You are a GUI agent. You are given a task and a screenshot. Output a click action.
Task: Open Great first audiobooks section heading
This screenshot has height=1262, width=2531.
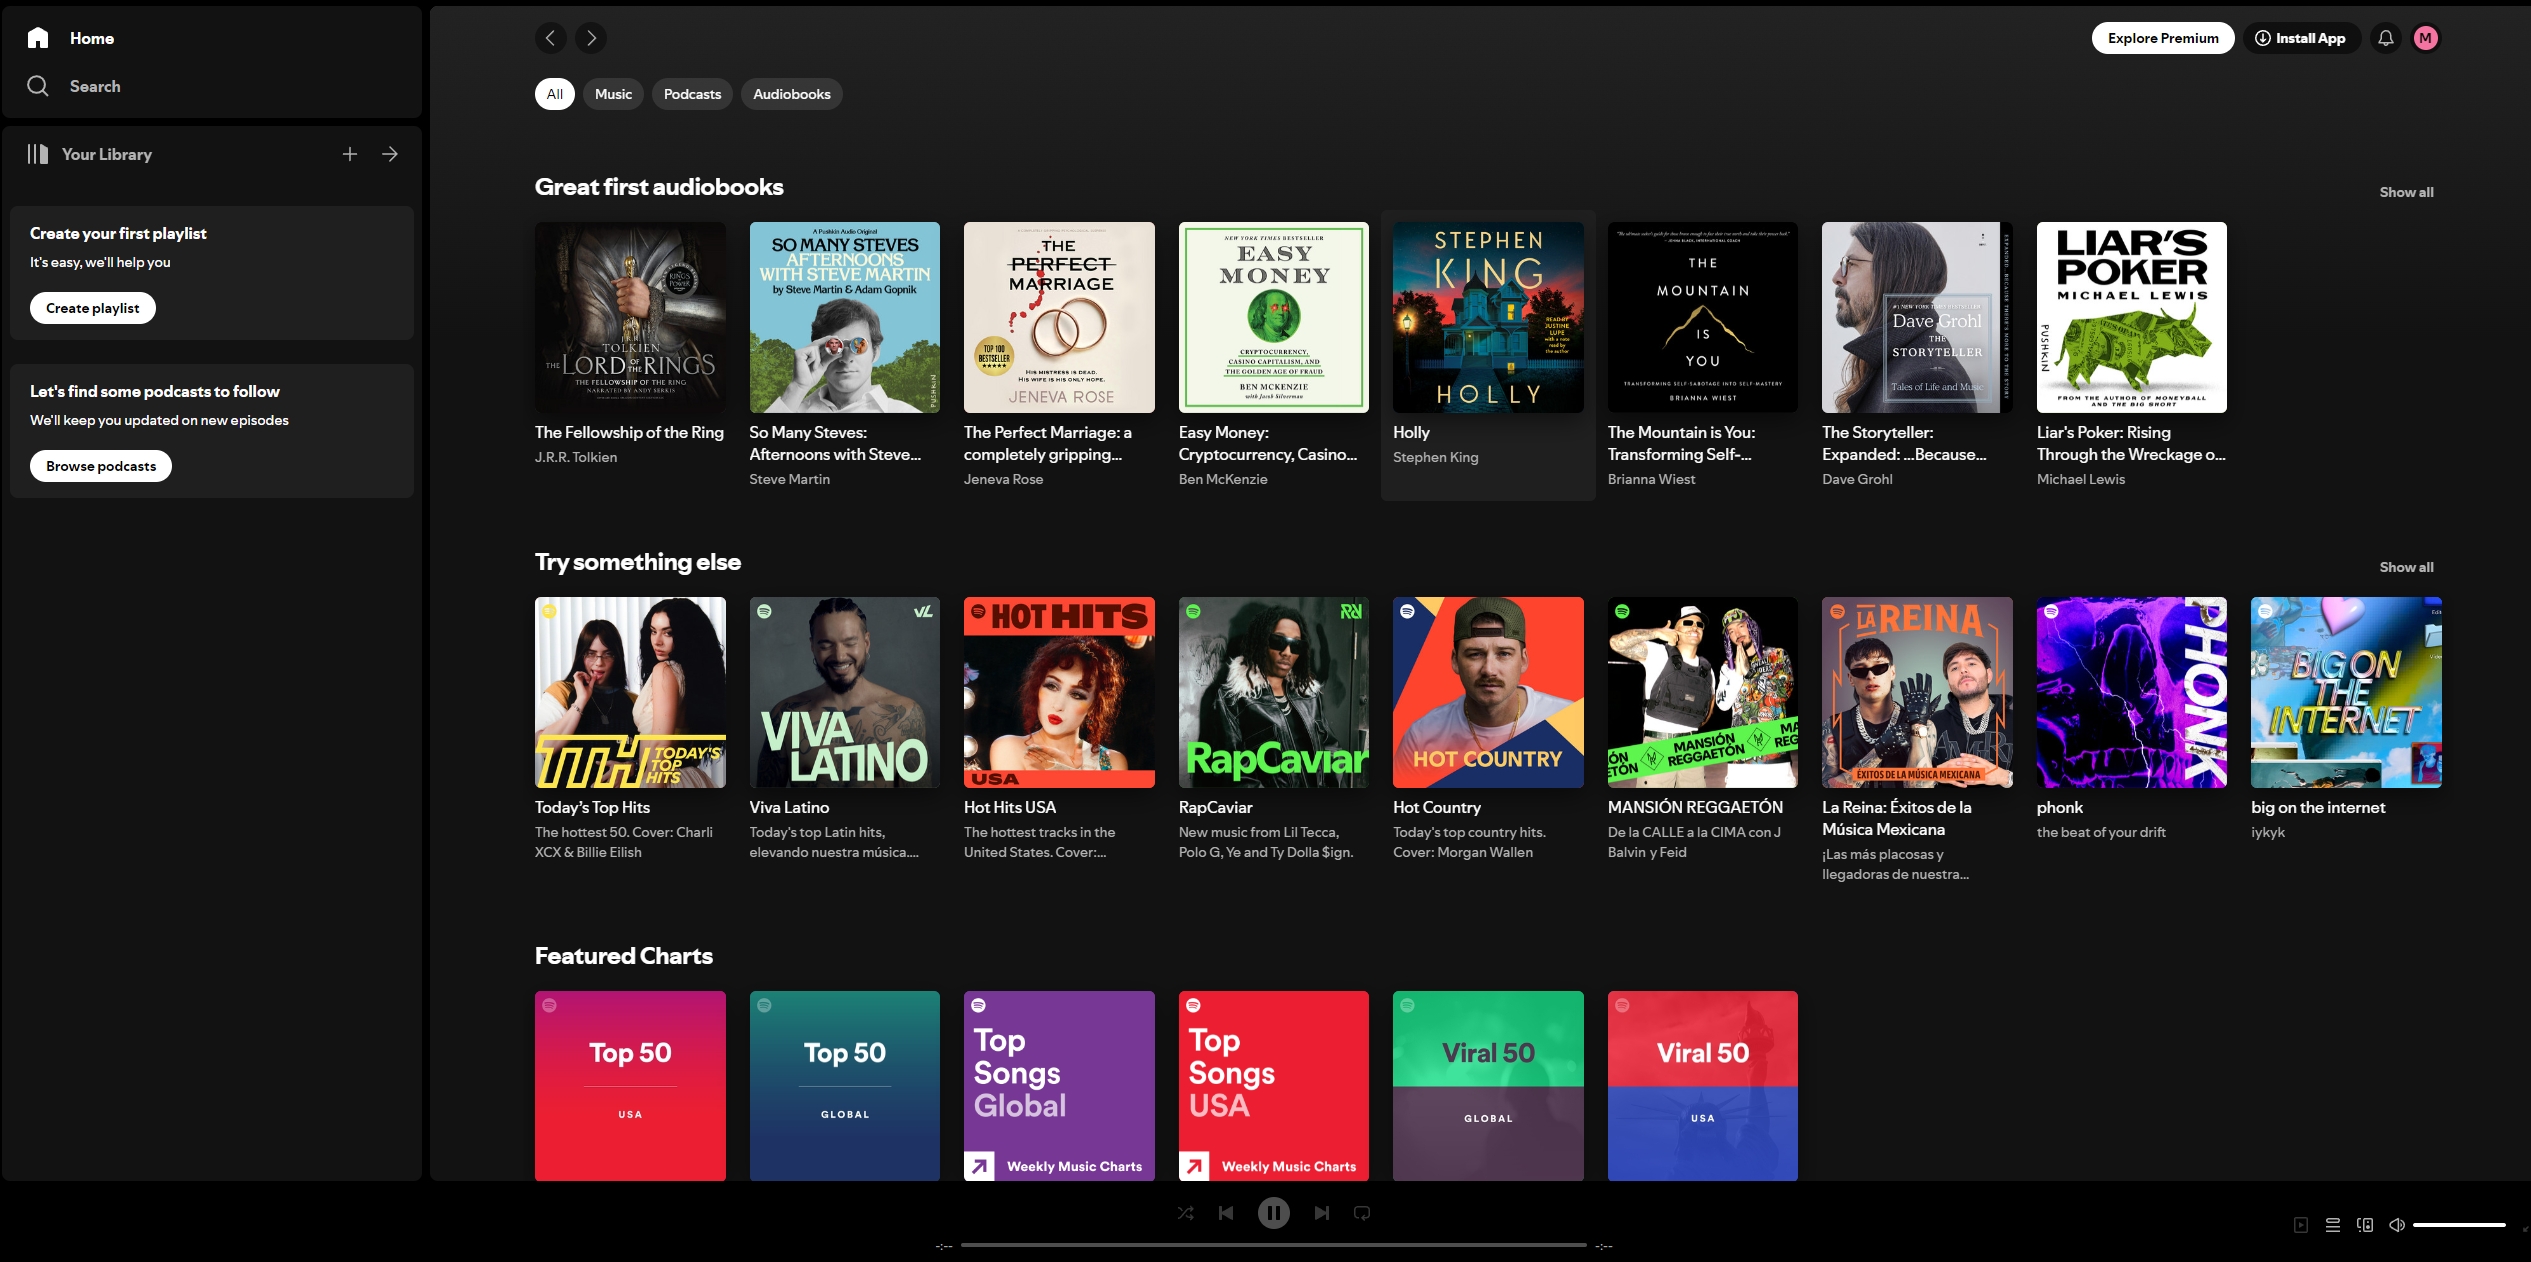(x=659, y=187)
